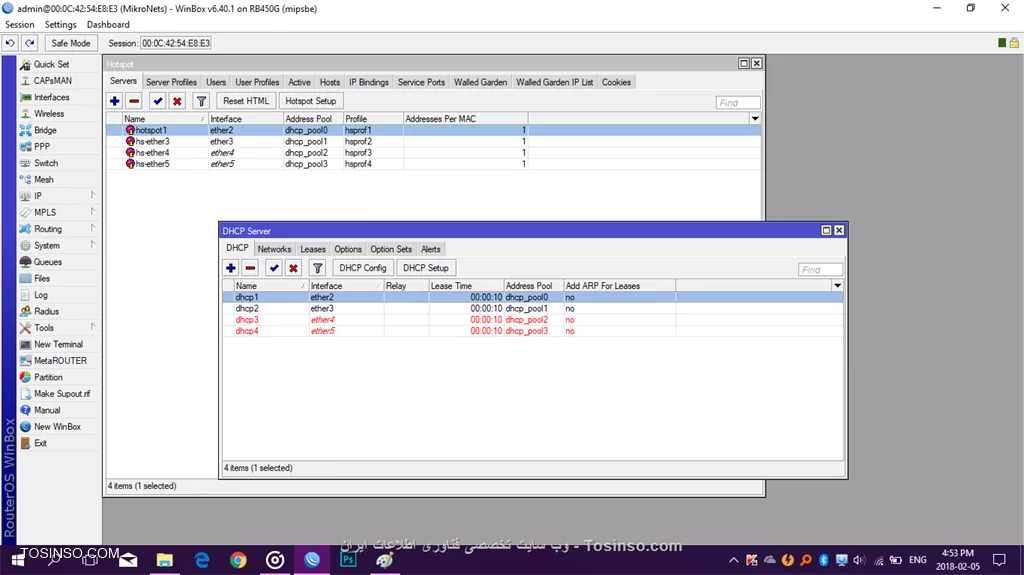The image size is (1024, 575).
Task: Switch to Leases tab in DHCP Server
Action: click(313, 250)
